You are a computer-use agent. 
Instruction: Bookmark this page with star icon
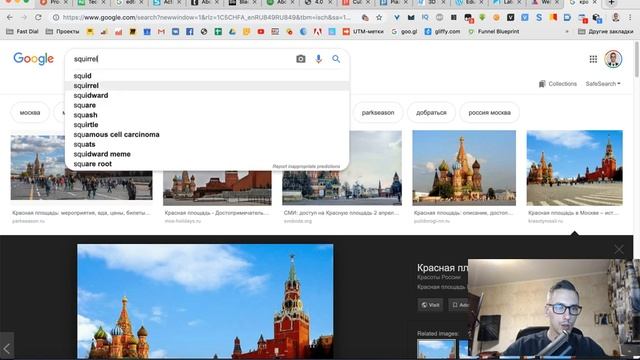[x=379, y=18]
